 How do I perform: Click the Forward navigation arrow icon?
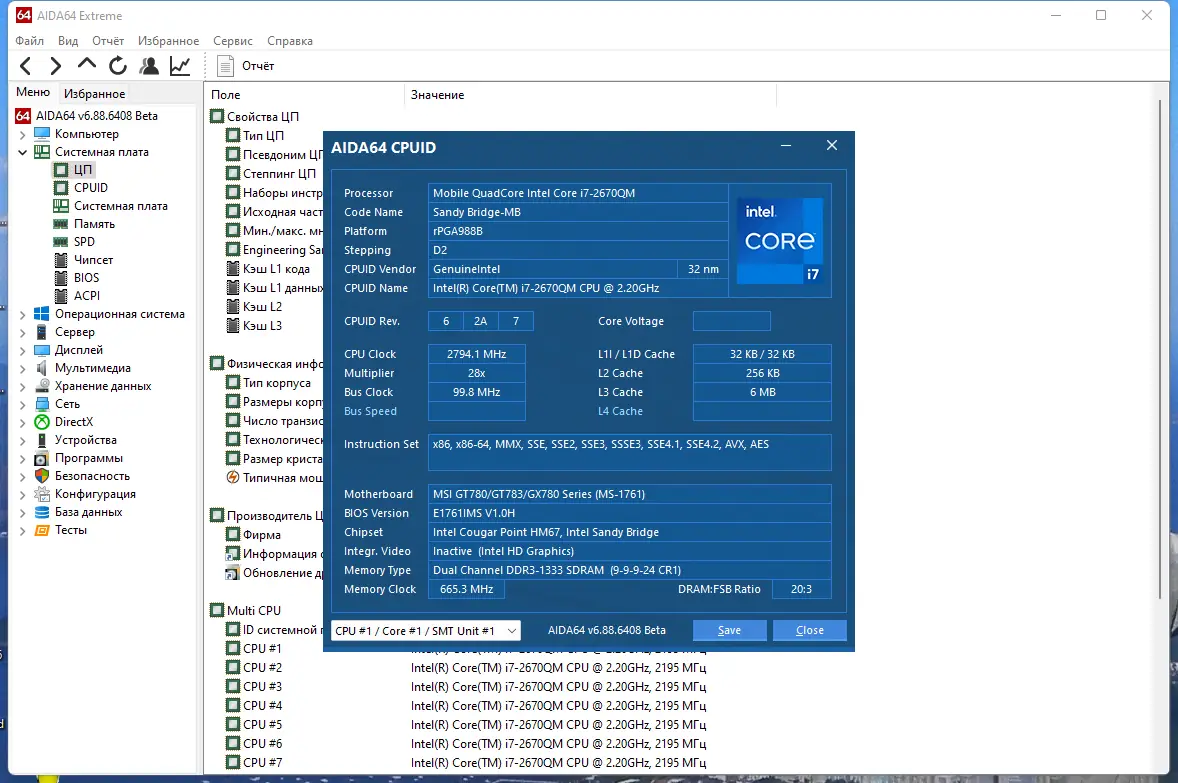coord(56,66)
